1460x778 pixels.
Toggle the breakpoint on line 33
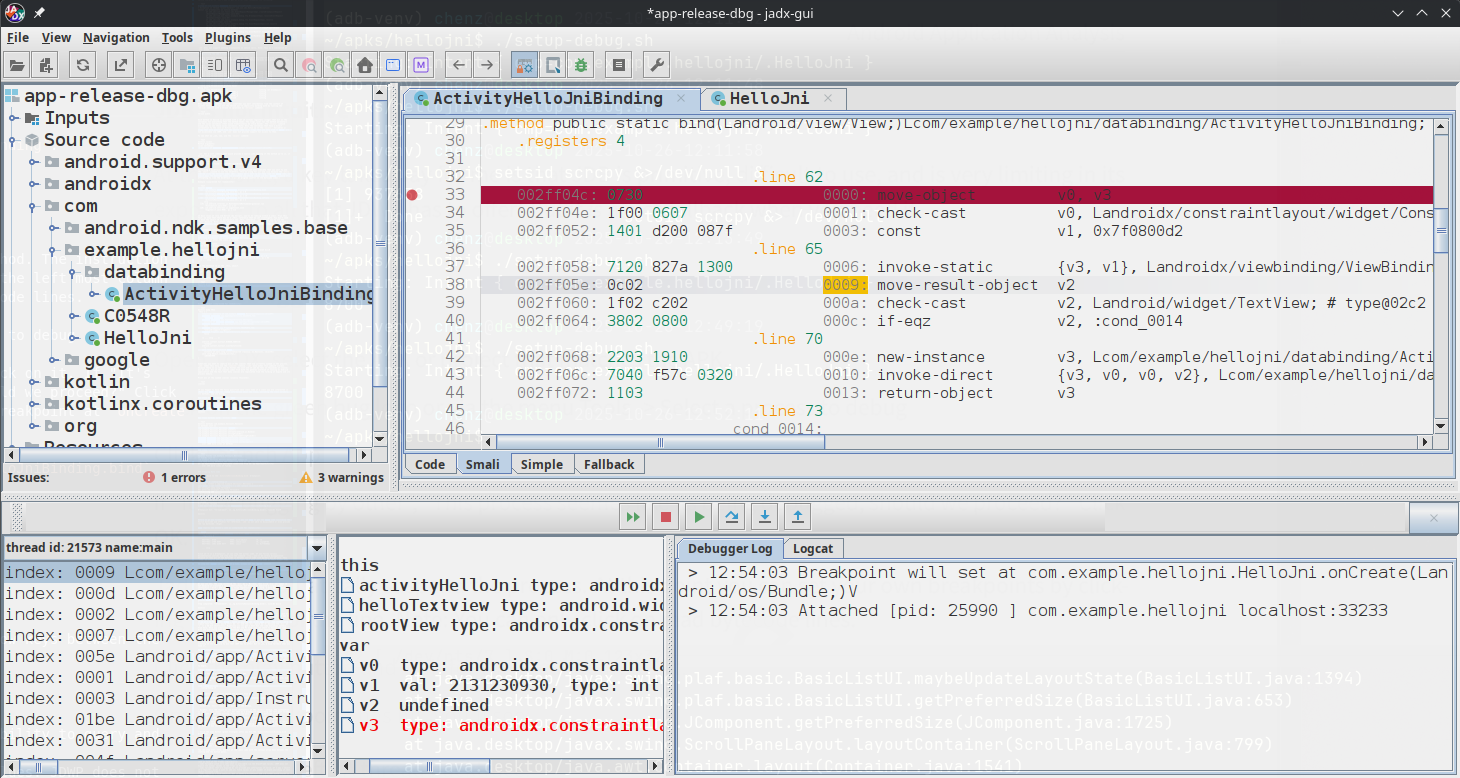point(412,195)
